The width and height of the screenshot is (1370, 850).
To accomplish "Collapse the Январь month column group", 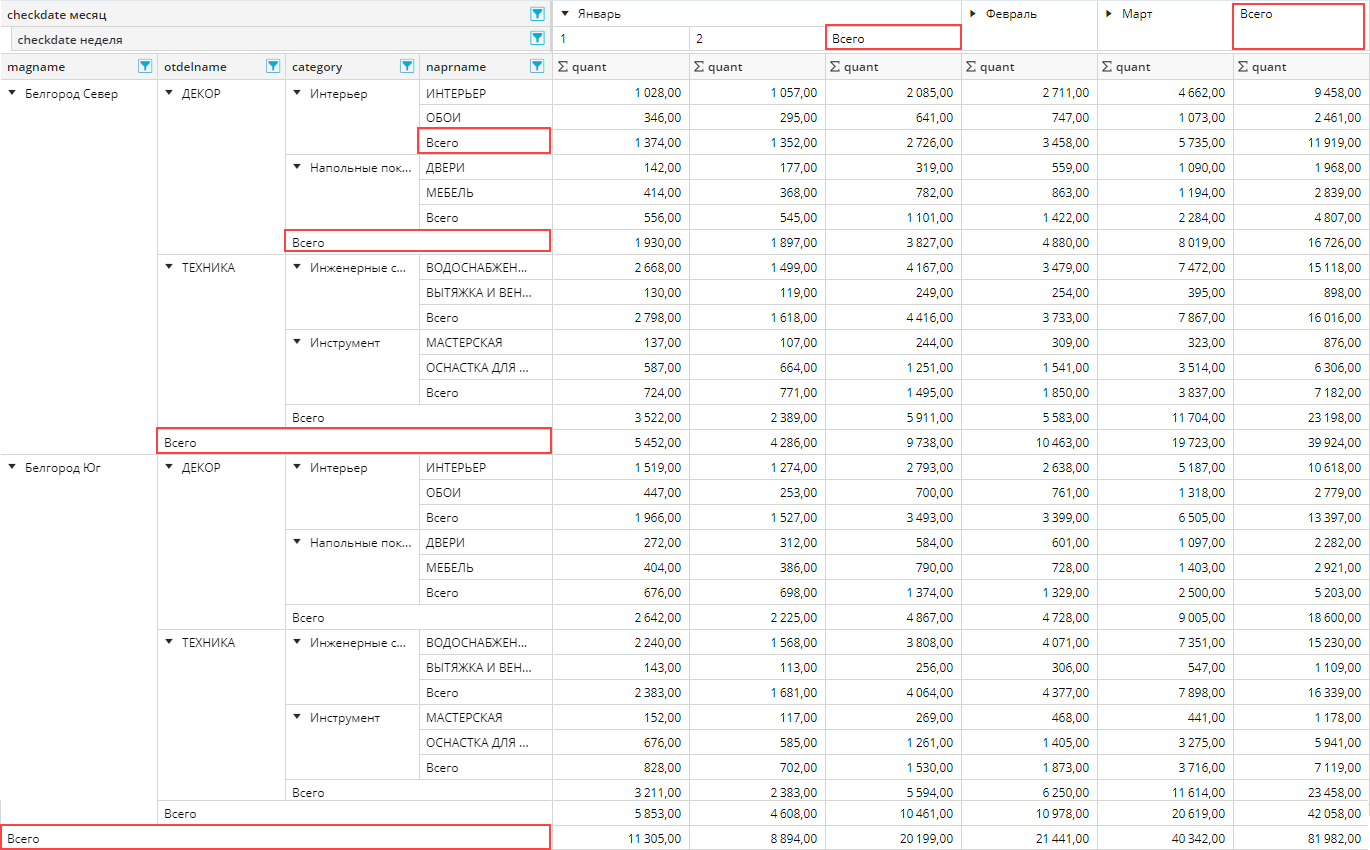I will point(565,14).
